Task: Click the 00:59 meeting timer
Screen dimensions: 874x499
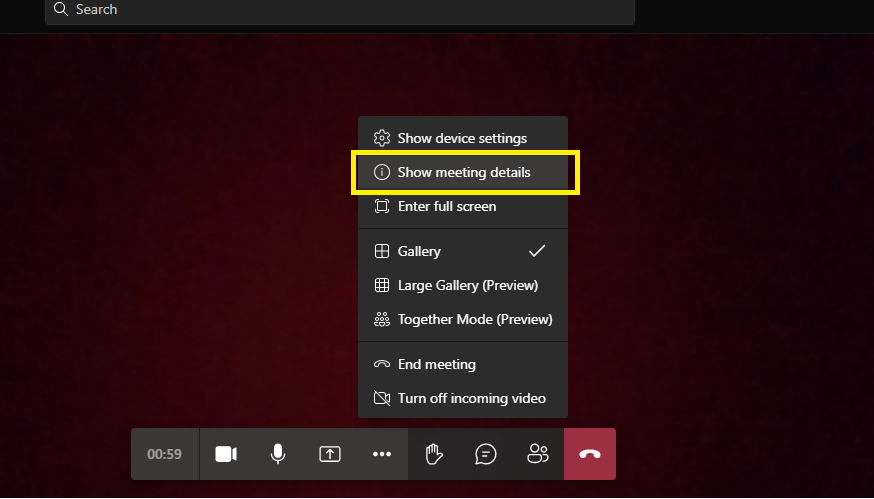Action: [x=164, y=454]
